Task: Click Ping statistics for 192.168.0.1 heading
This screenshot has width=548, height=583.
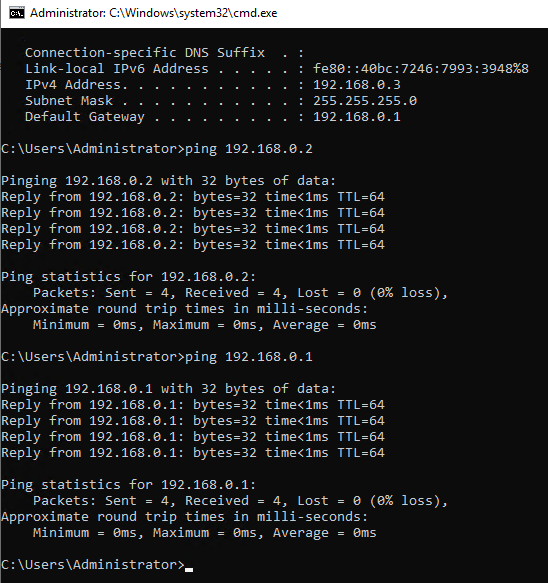Action: pos(129,484)
